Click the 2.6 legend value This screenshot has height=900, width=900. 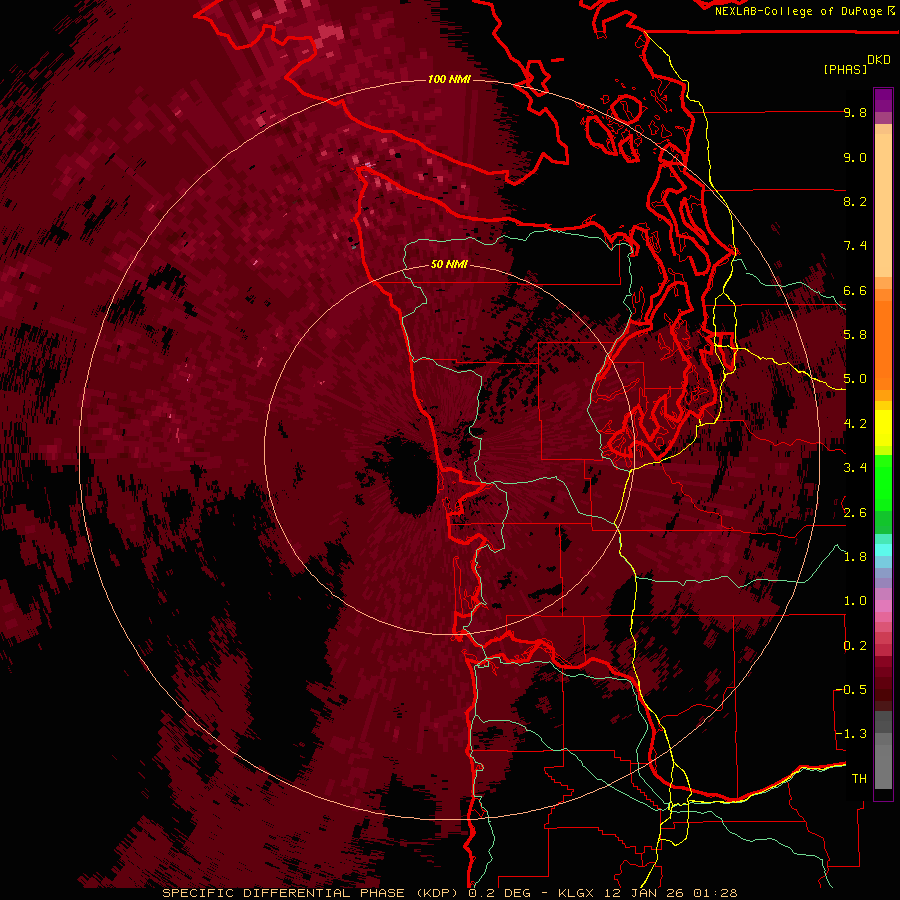click(855, 513)
